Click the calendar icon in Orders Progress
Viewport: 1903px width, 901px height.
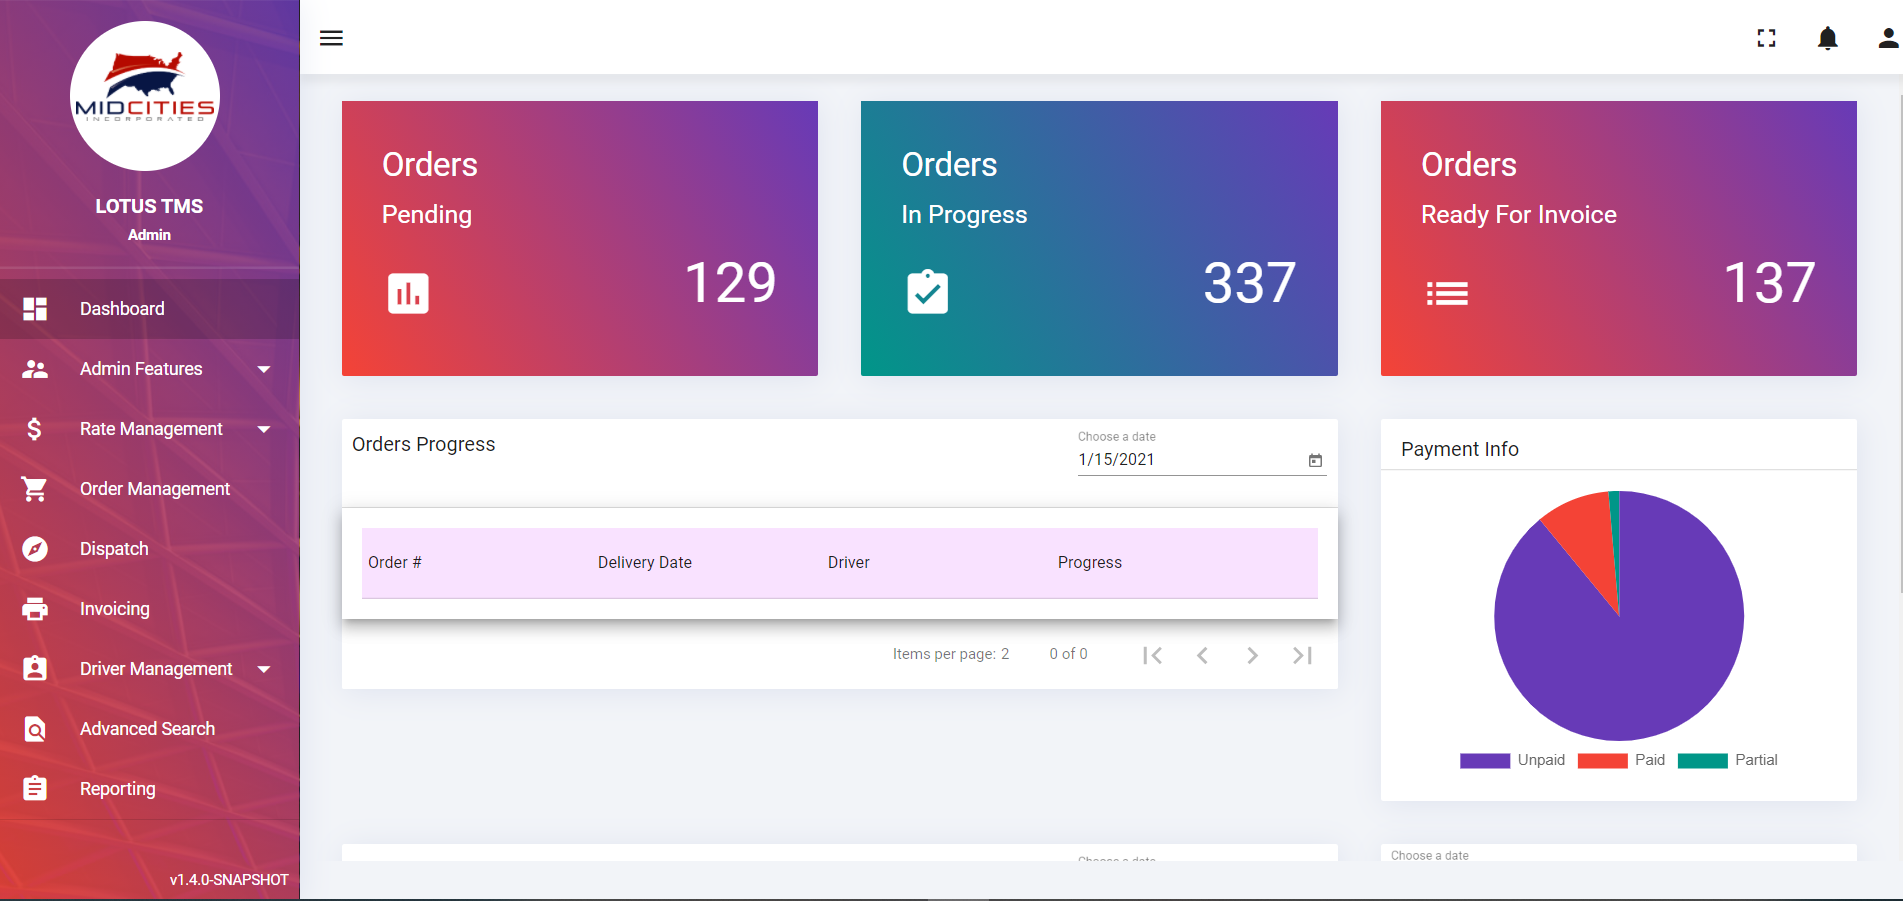(x=1315, y=460)
